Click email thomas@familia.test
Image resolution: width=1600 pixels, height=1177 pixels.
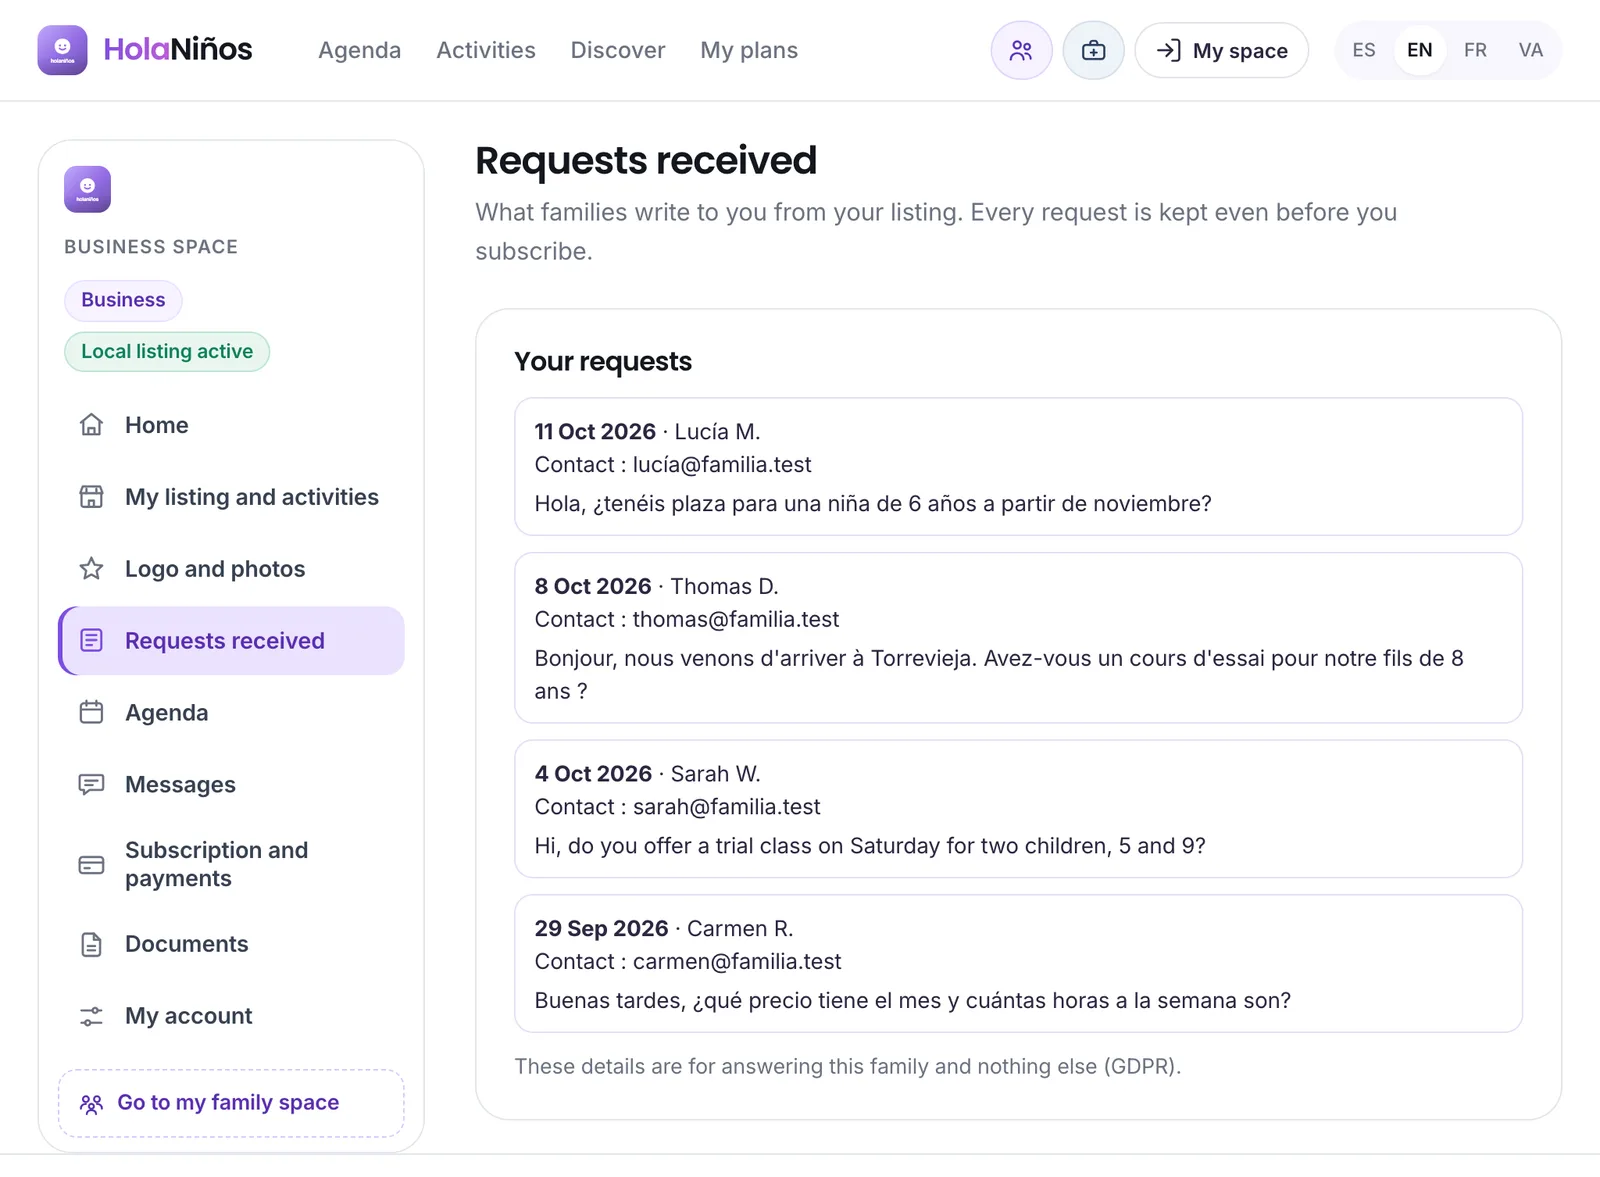(x=736, y=620)
